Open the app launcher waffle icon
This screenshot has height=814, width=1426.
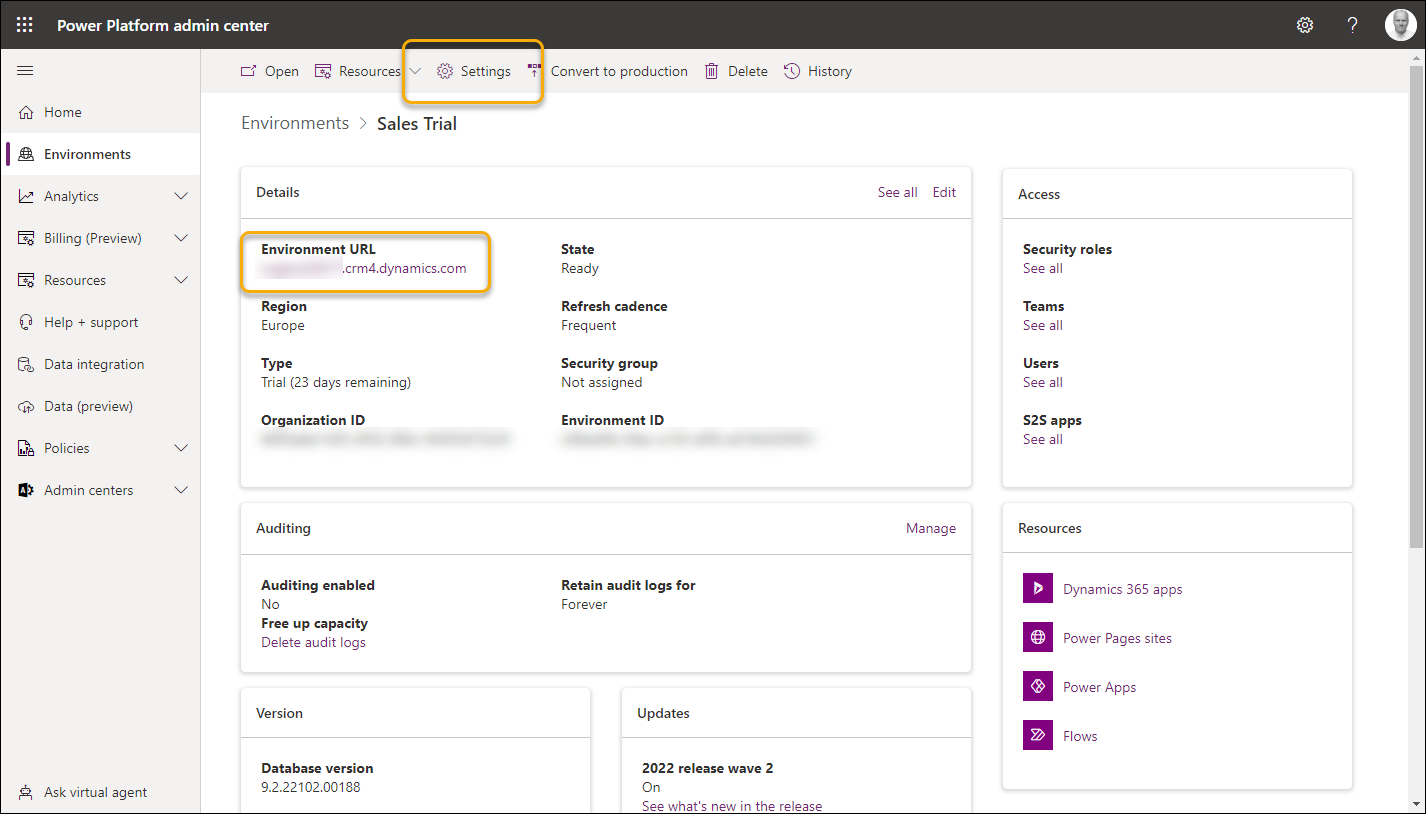click(24, 25)
